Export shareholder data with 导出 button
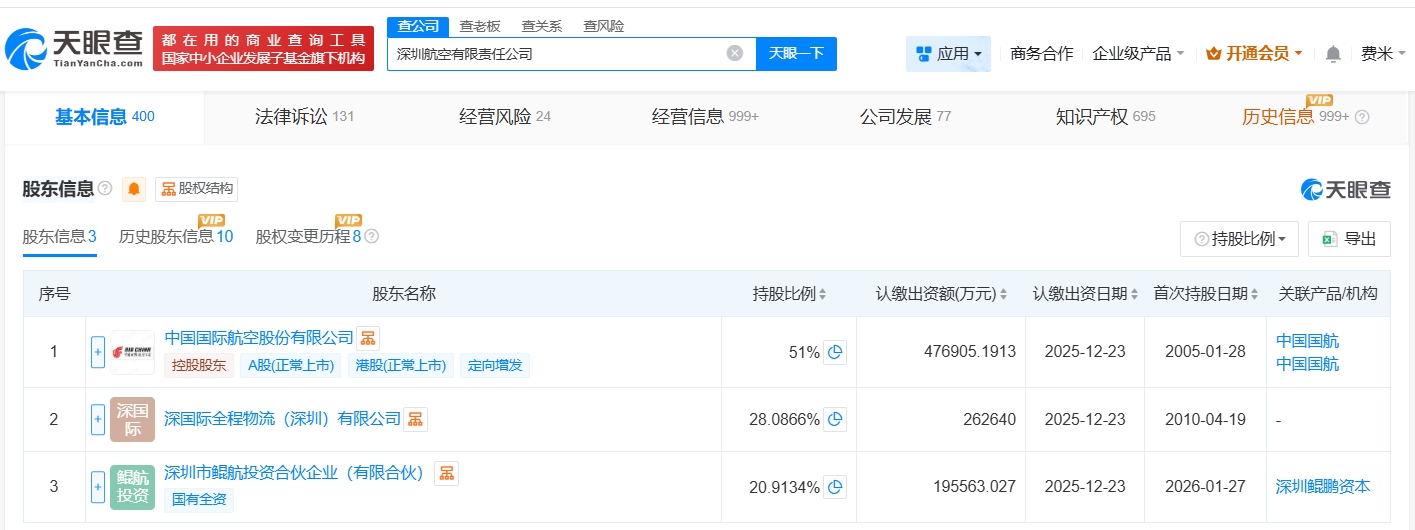The width and height of the screenshot is (1415, 530). 1349,239
